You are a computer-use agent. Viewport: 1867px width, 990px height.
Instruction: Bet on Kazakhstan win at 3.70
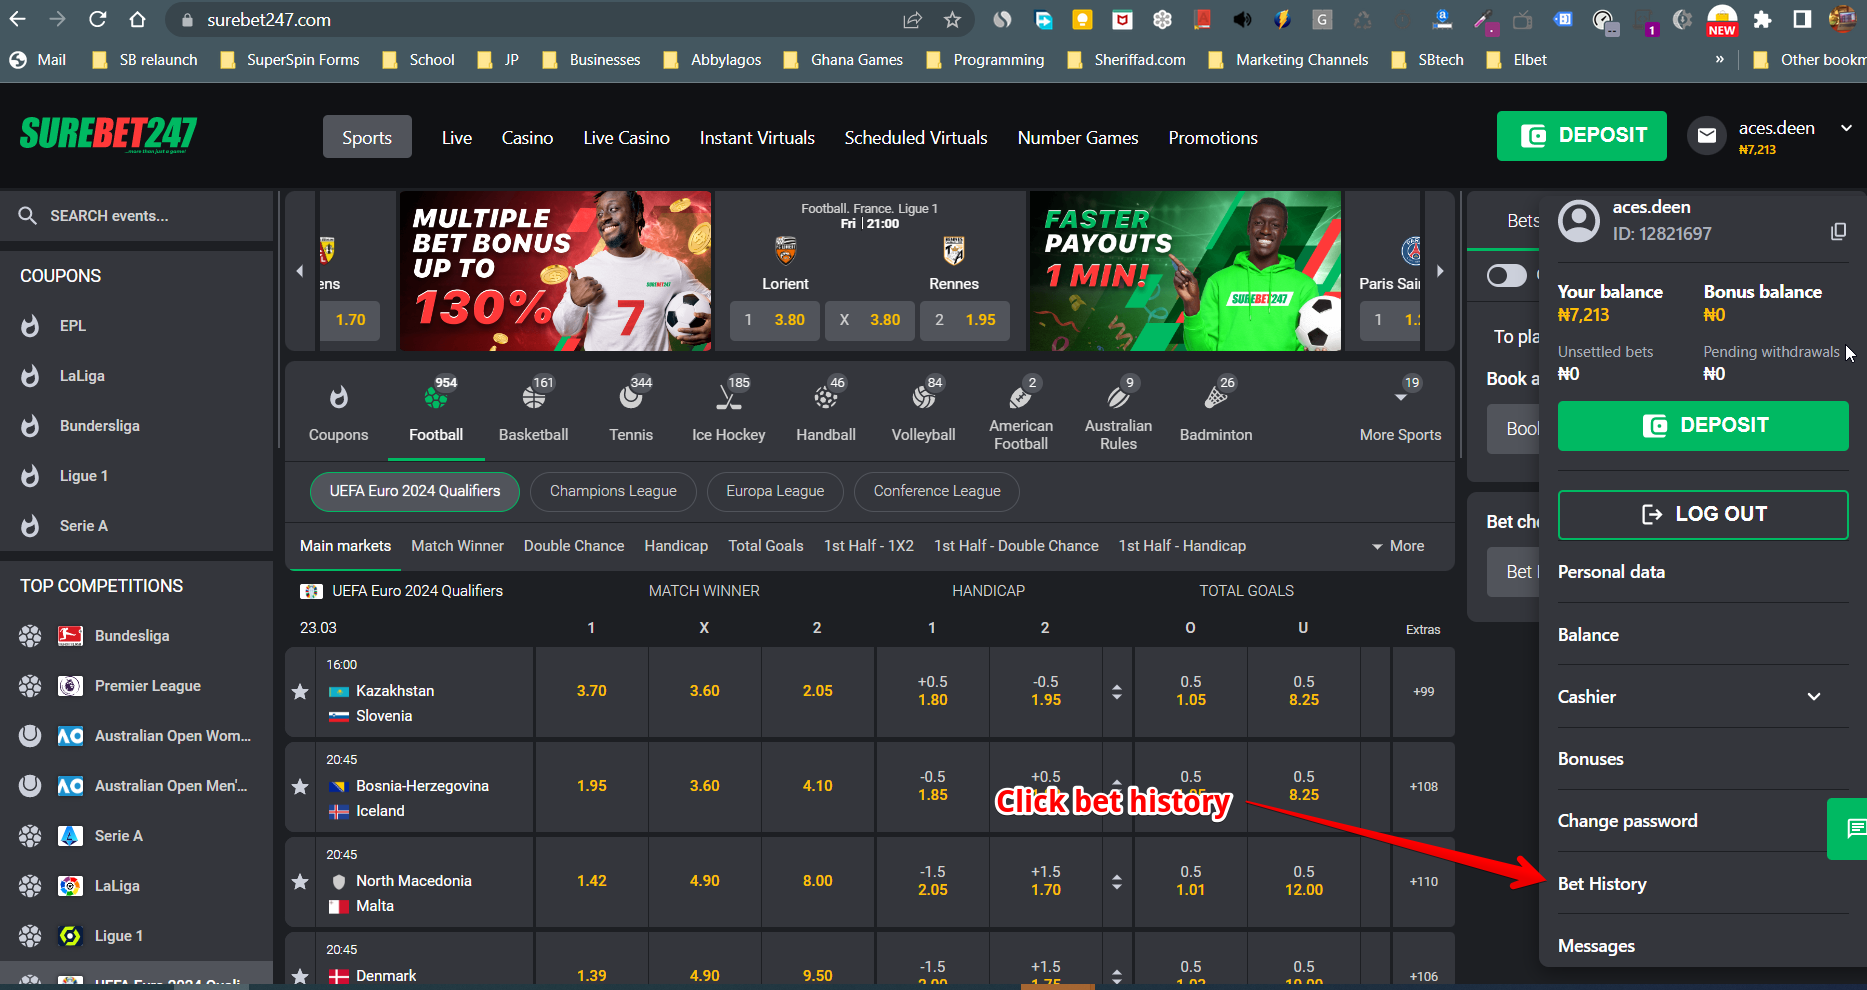(591, 691)
